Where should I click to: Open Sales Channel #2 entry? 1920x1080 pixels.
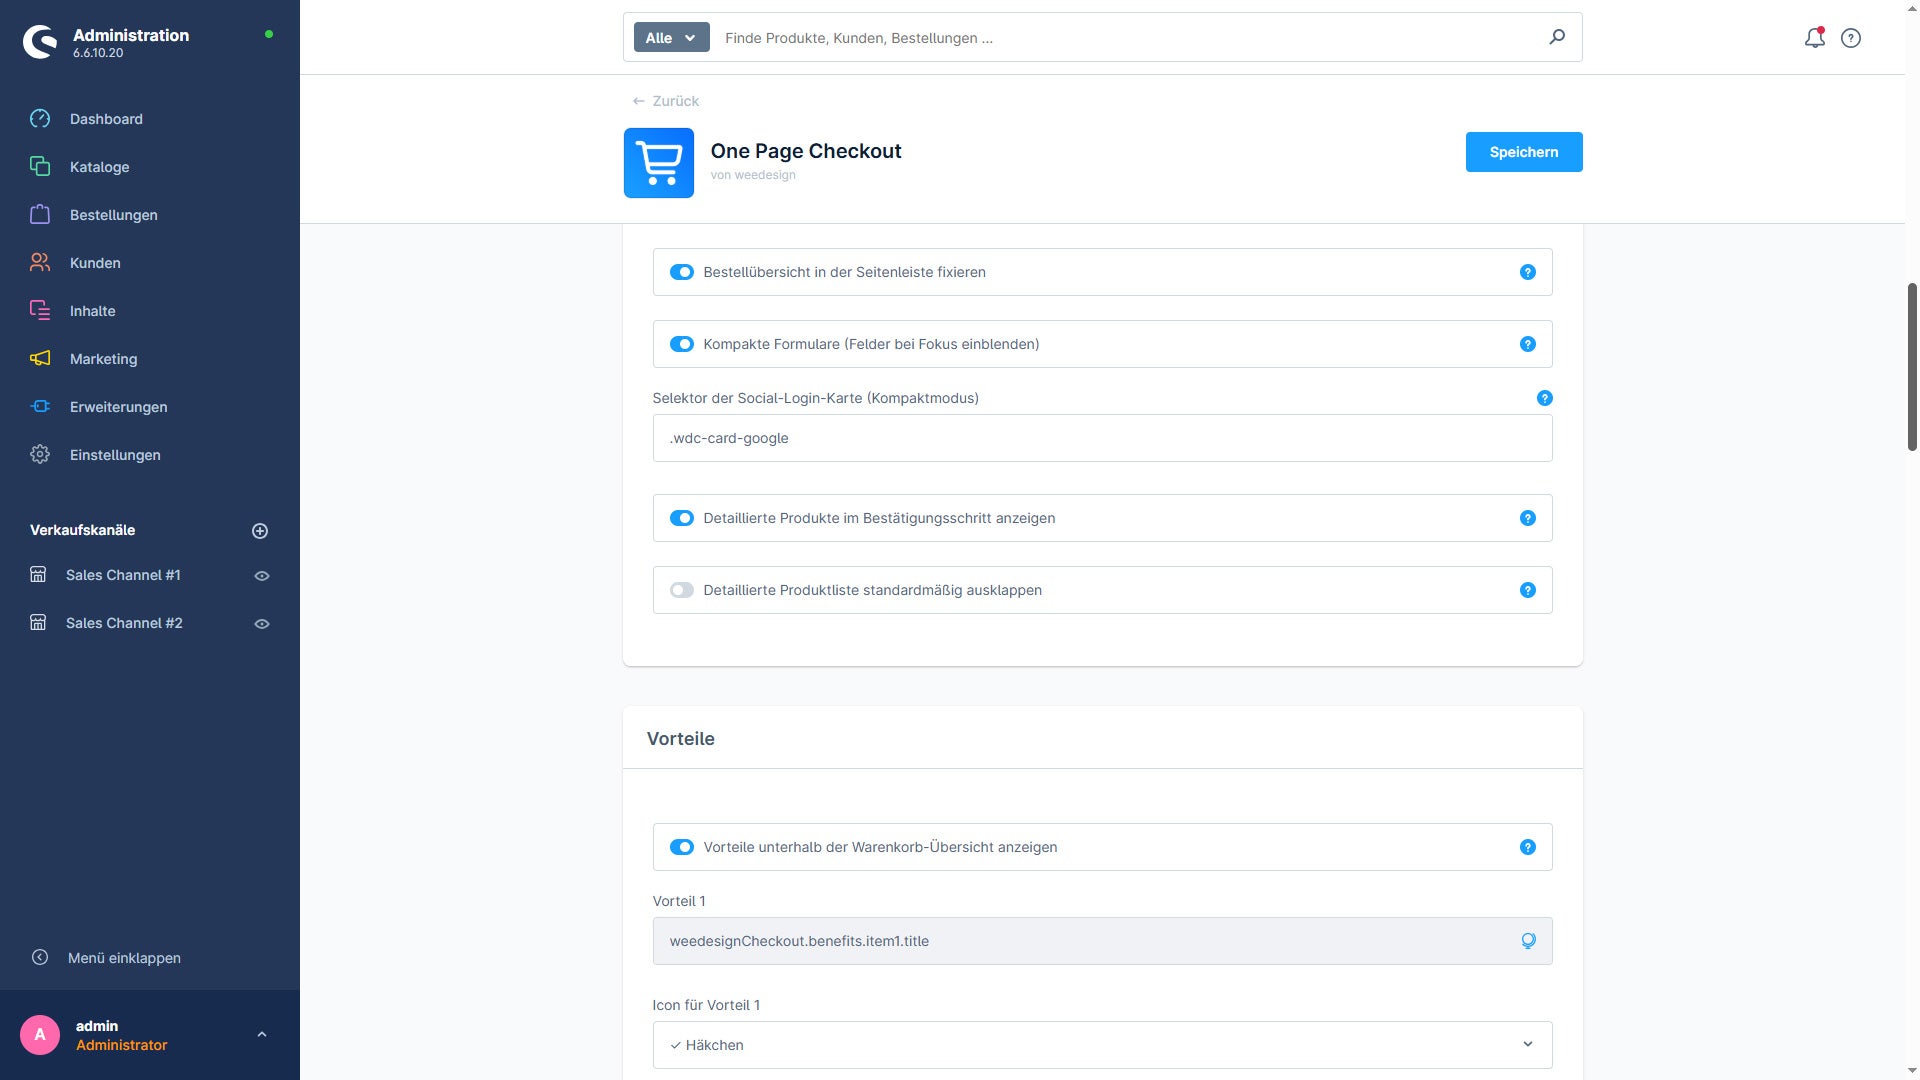[124, 623]
